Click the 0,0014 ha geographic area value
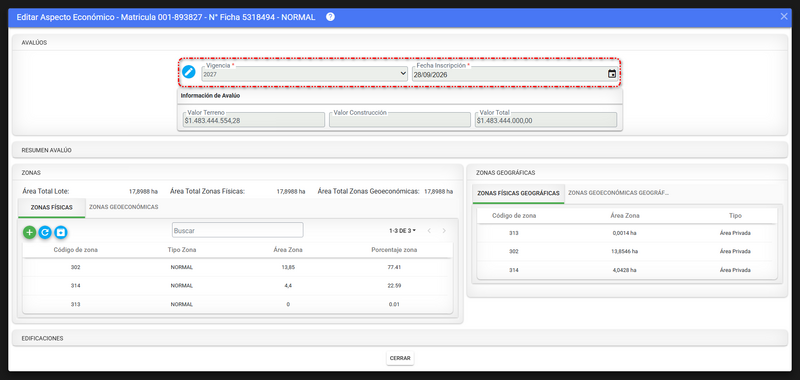This screenshot has width=800, height=380. pyautogui.click(x=624, y=233)
